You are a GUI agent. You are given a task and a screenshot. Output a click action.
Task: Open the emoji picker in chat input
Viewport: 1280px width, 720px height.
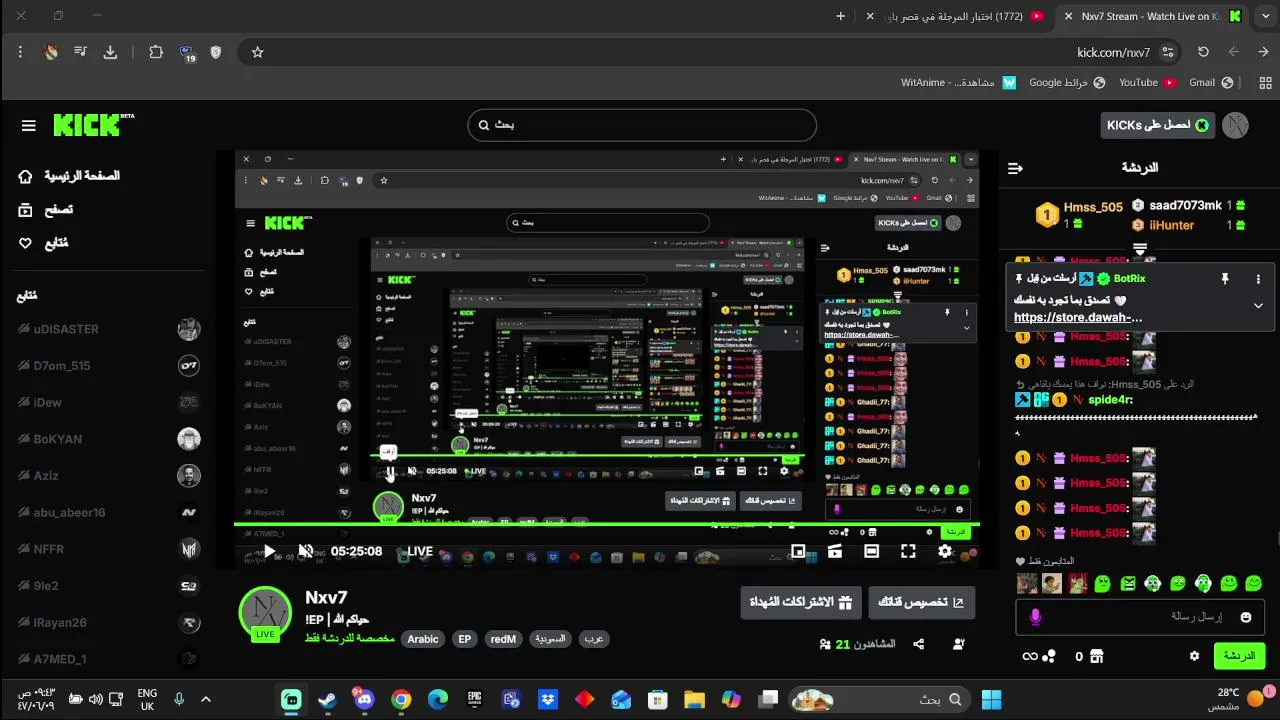pos(1246,617)
